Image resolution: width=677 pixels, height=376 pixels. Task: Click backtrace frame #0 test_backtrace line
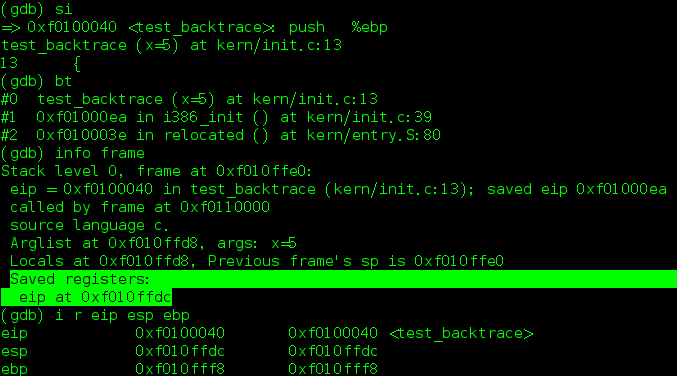pyautogui.click(x=189, y=99)
